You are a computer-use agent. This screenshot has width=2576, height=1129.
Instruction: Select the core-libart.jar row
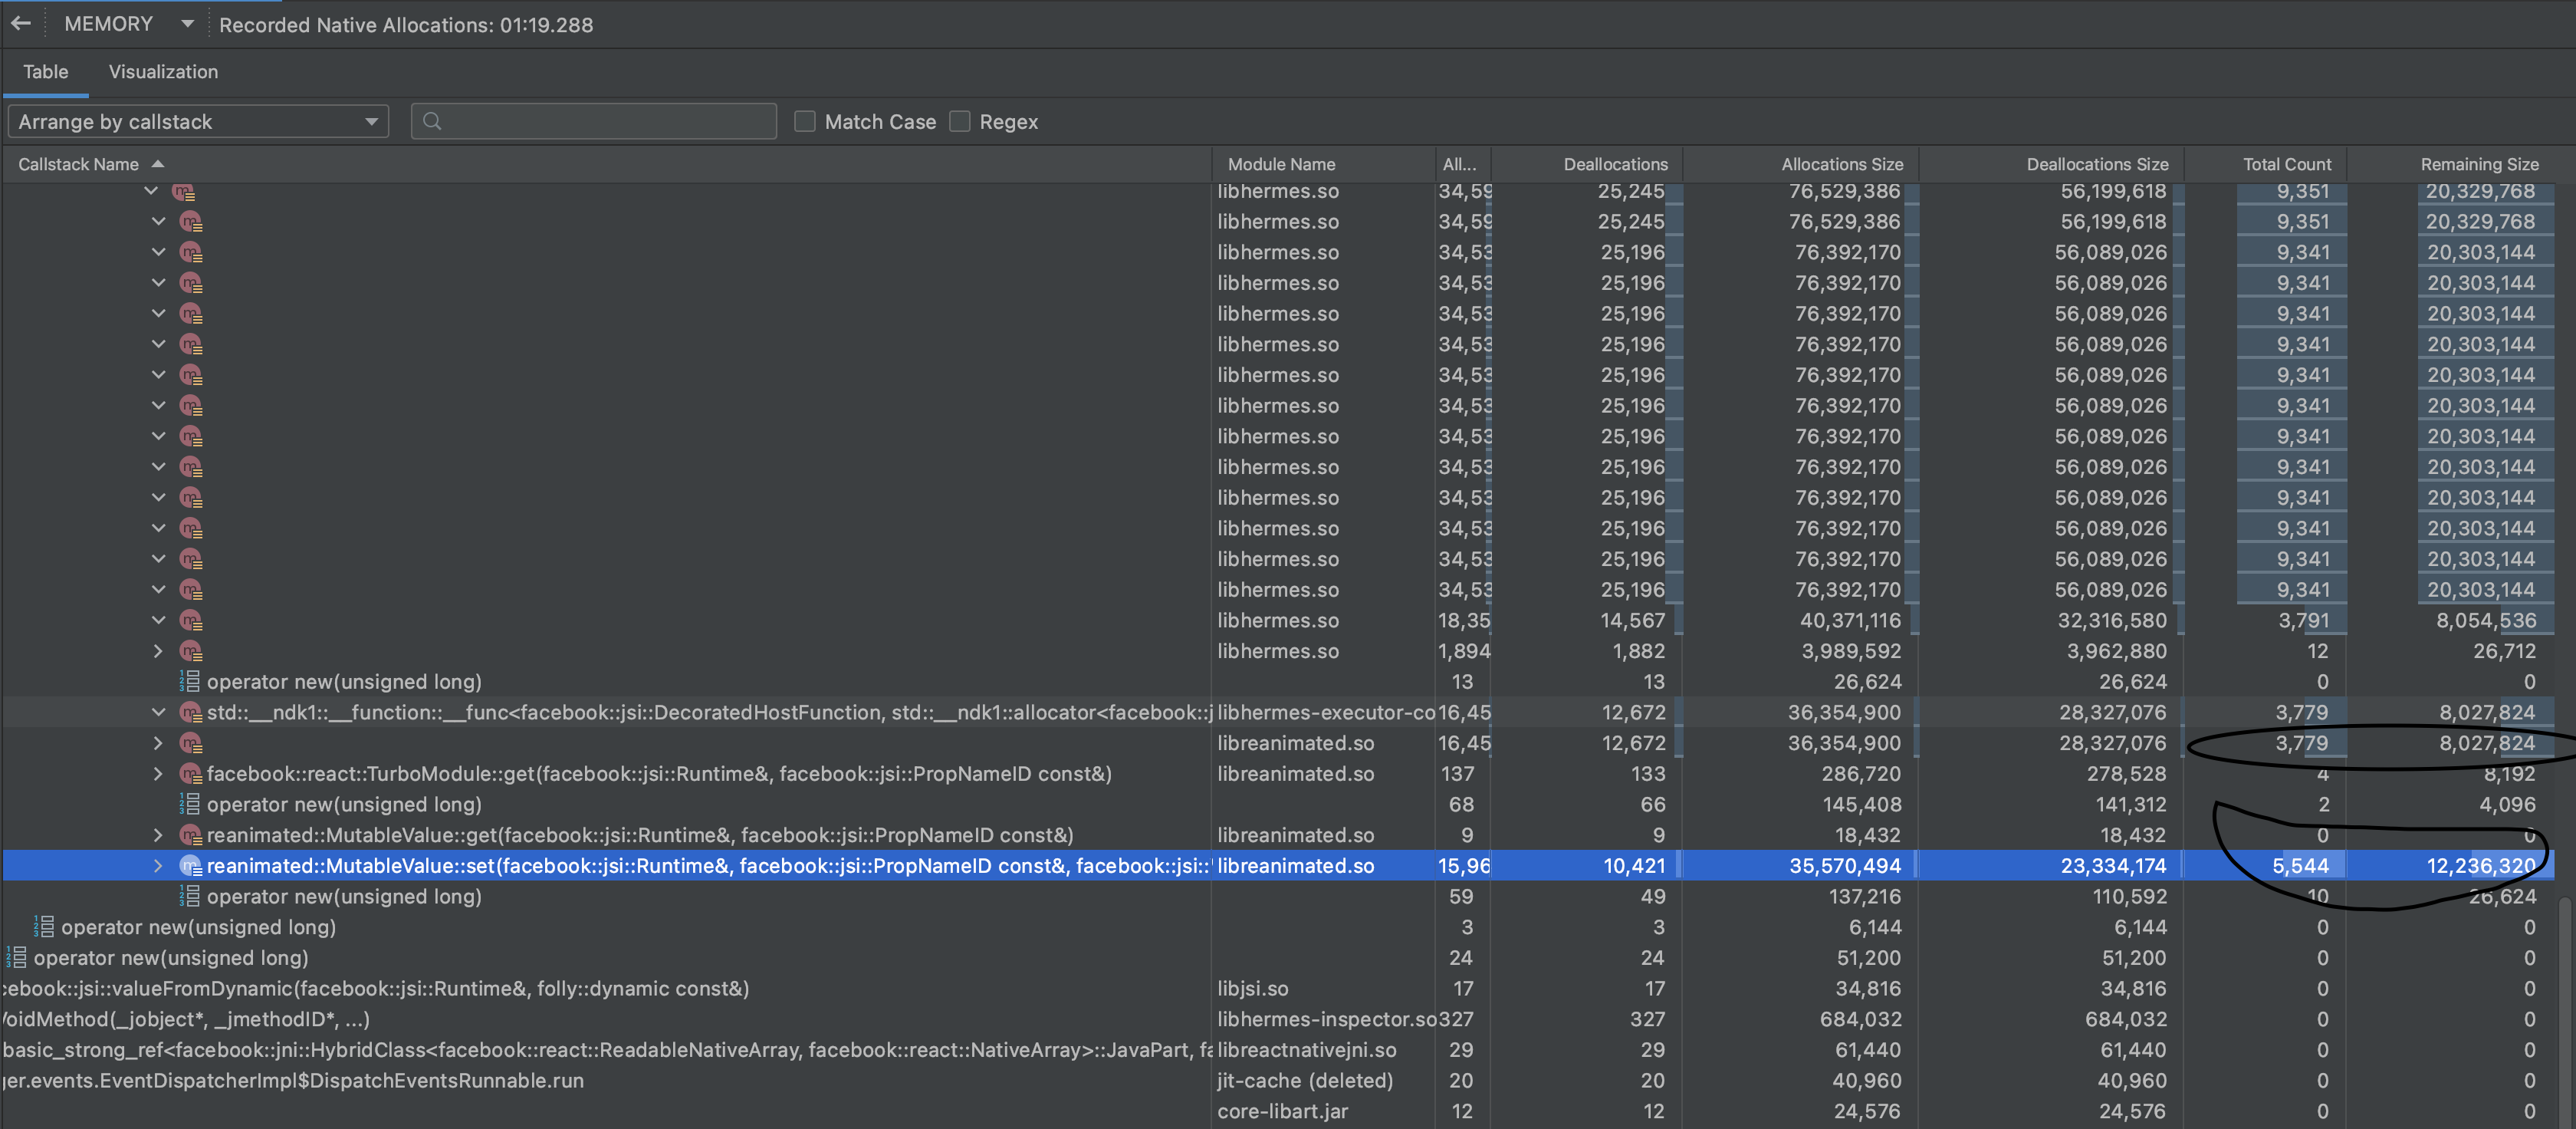(x=1278, y=1111)
